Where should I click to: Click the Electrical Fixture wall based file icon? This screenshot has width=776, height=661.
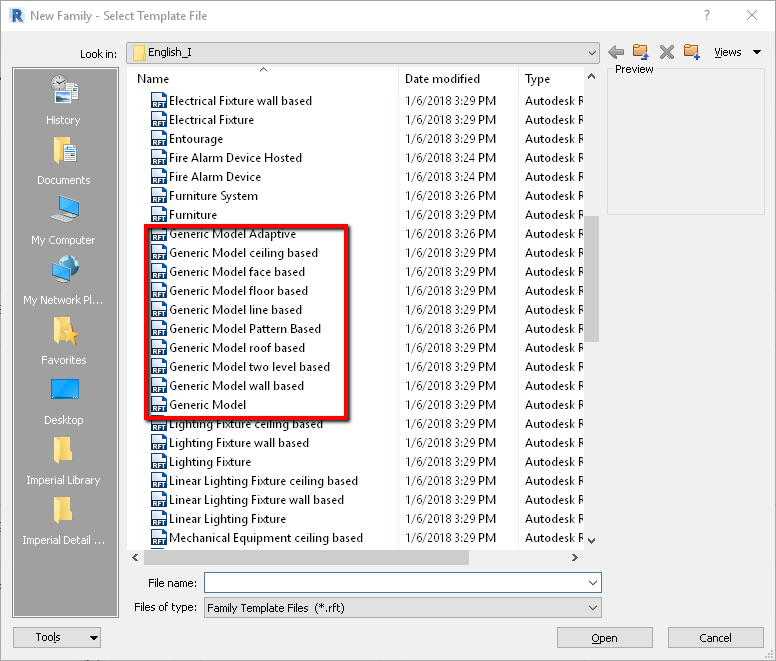(158, 100)
